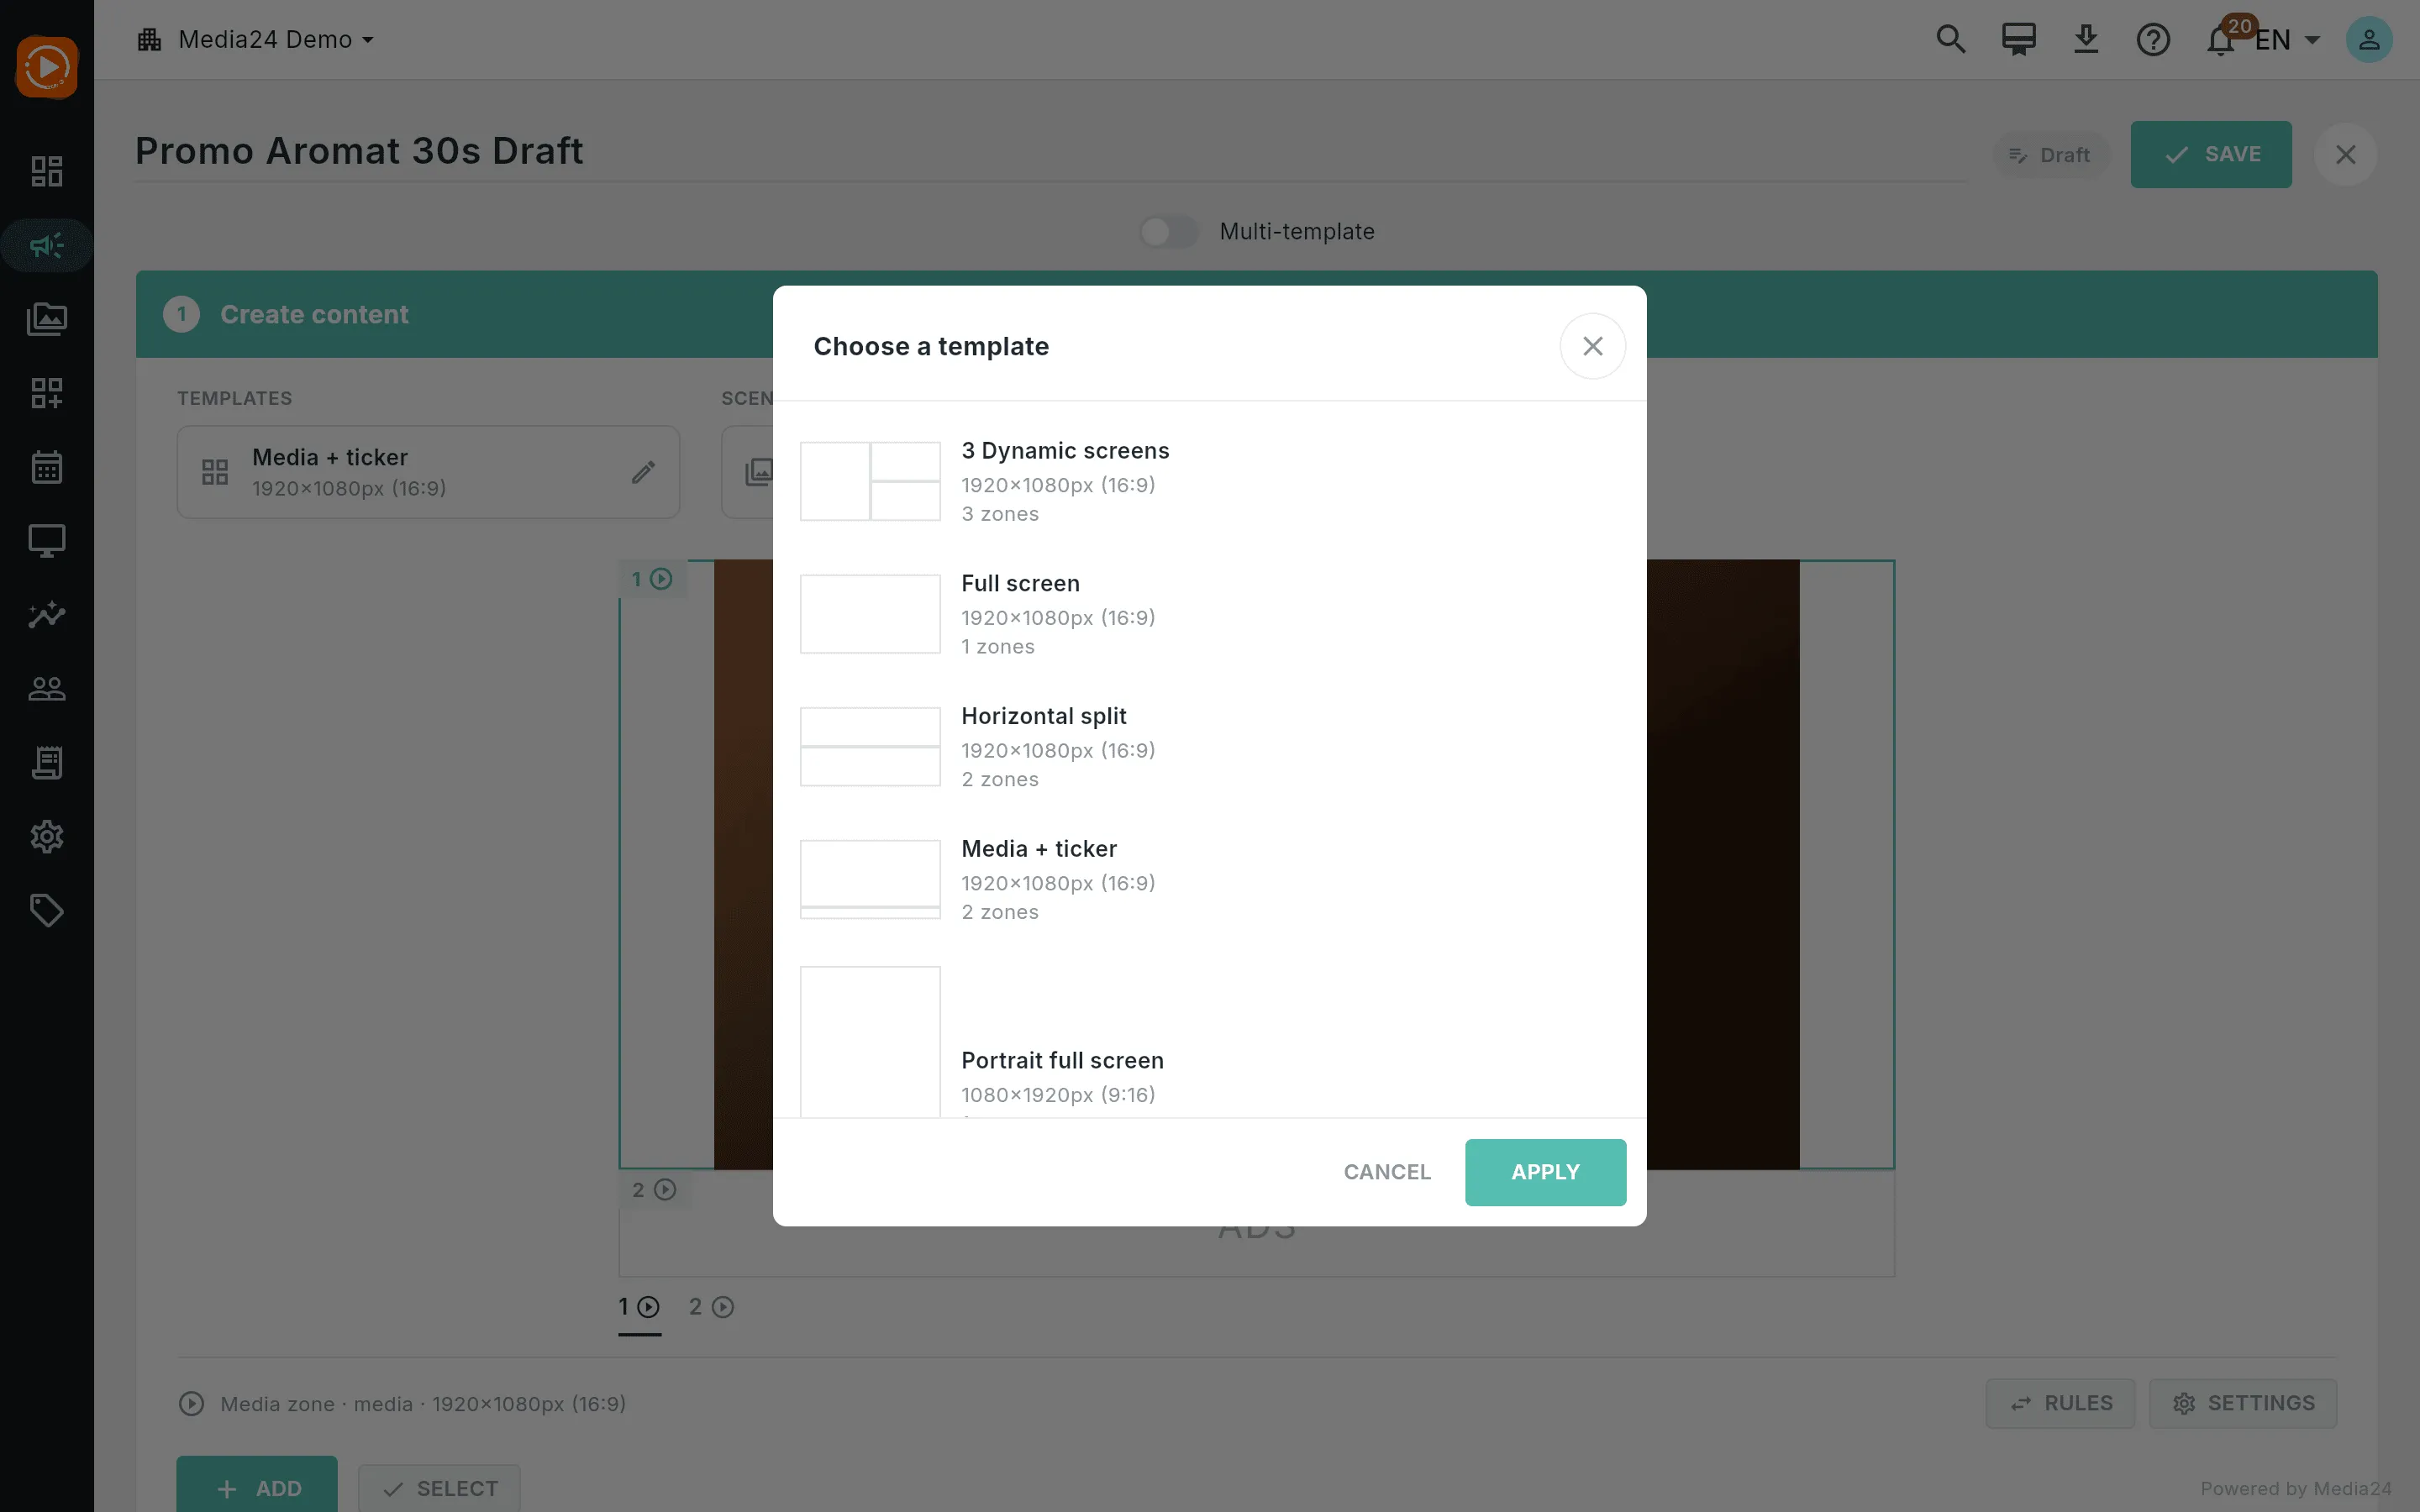Open the tags sidebar icon

point(47,911)
